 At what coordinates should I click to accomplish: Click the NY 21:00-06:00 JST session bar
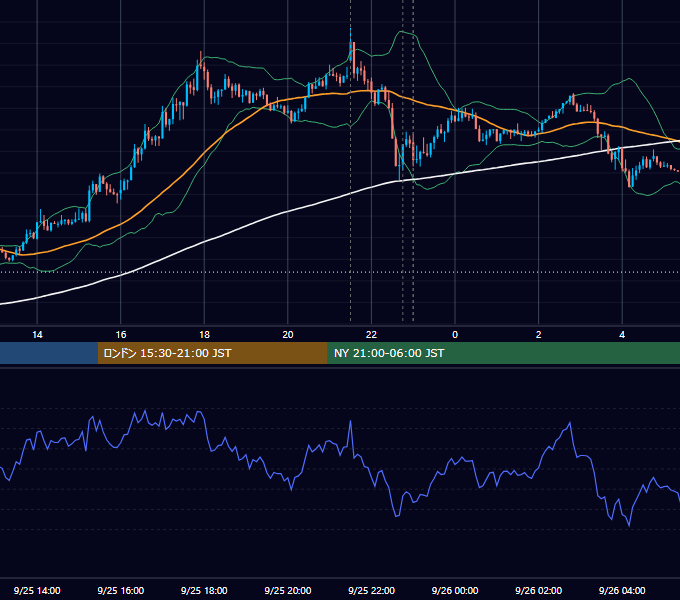tap(503, 353)
